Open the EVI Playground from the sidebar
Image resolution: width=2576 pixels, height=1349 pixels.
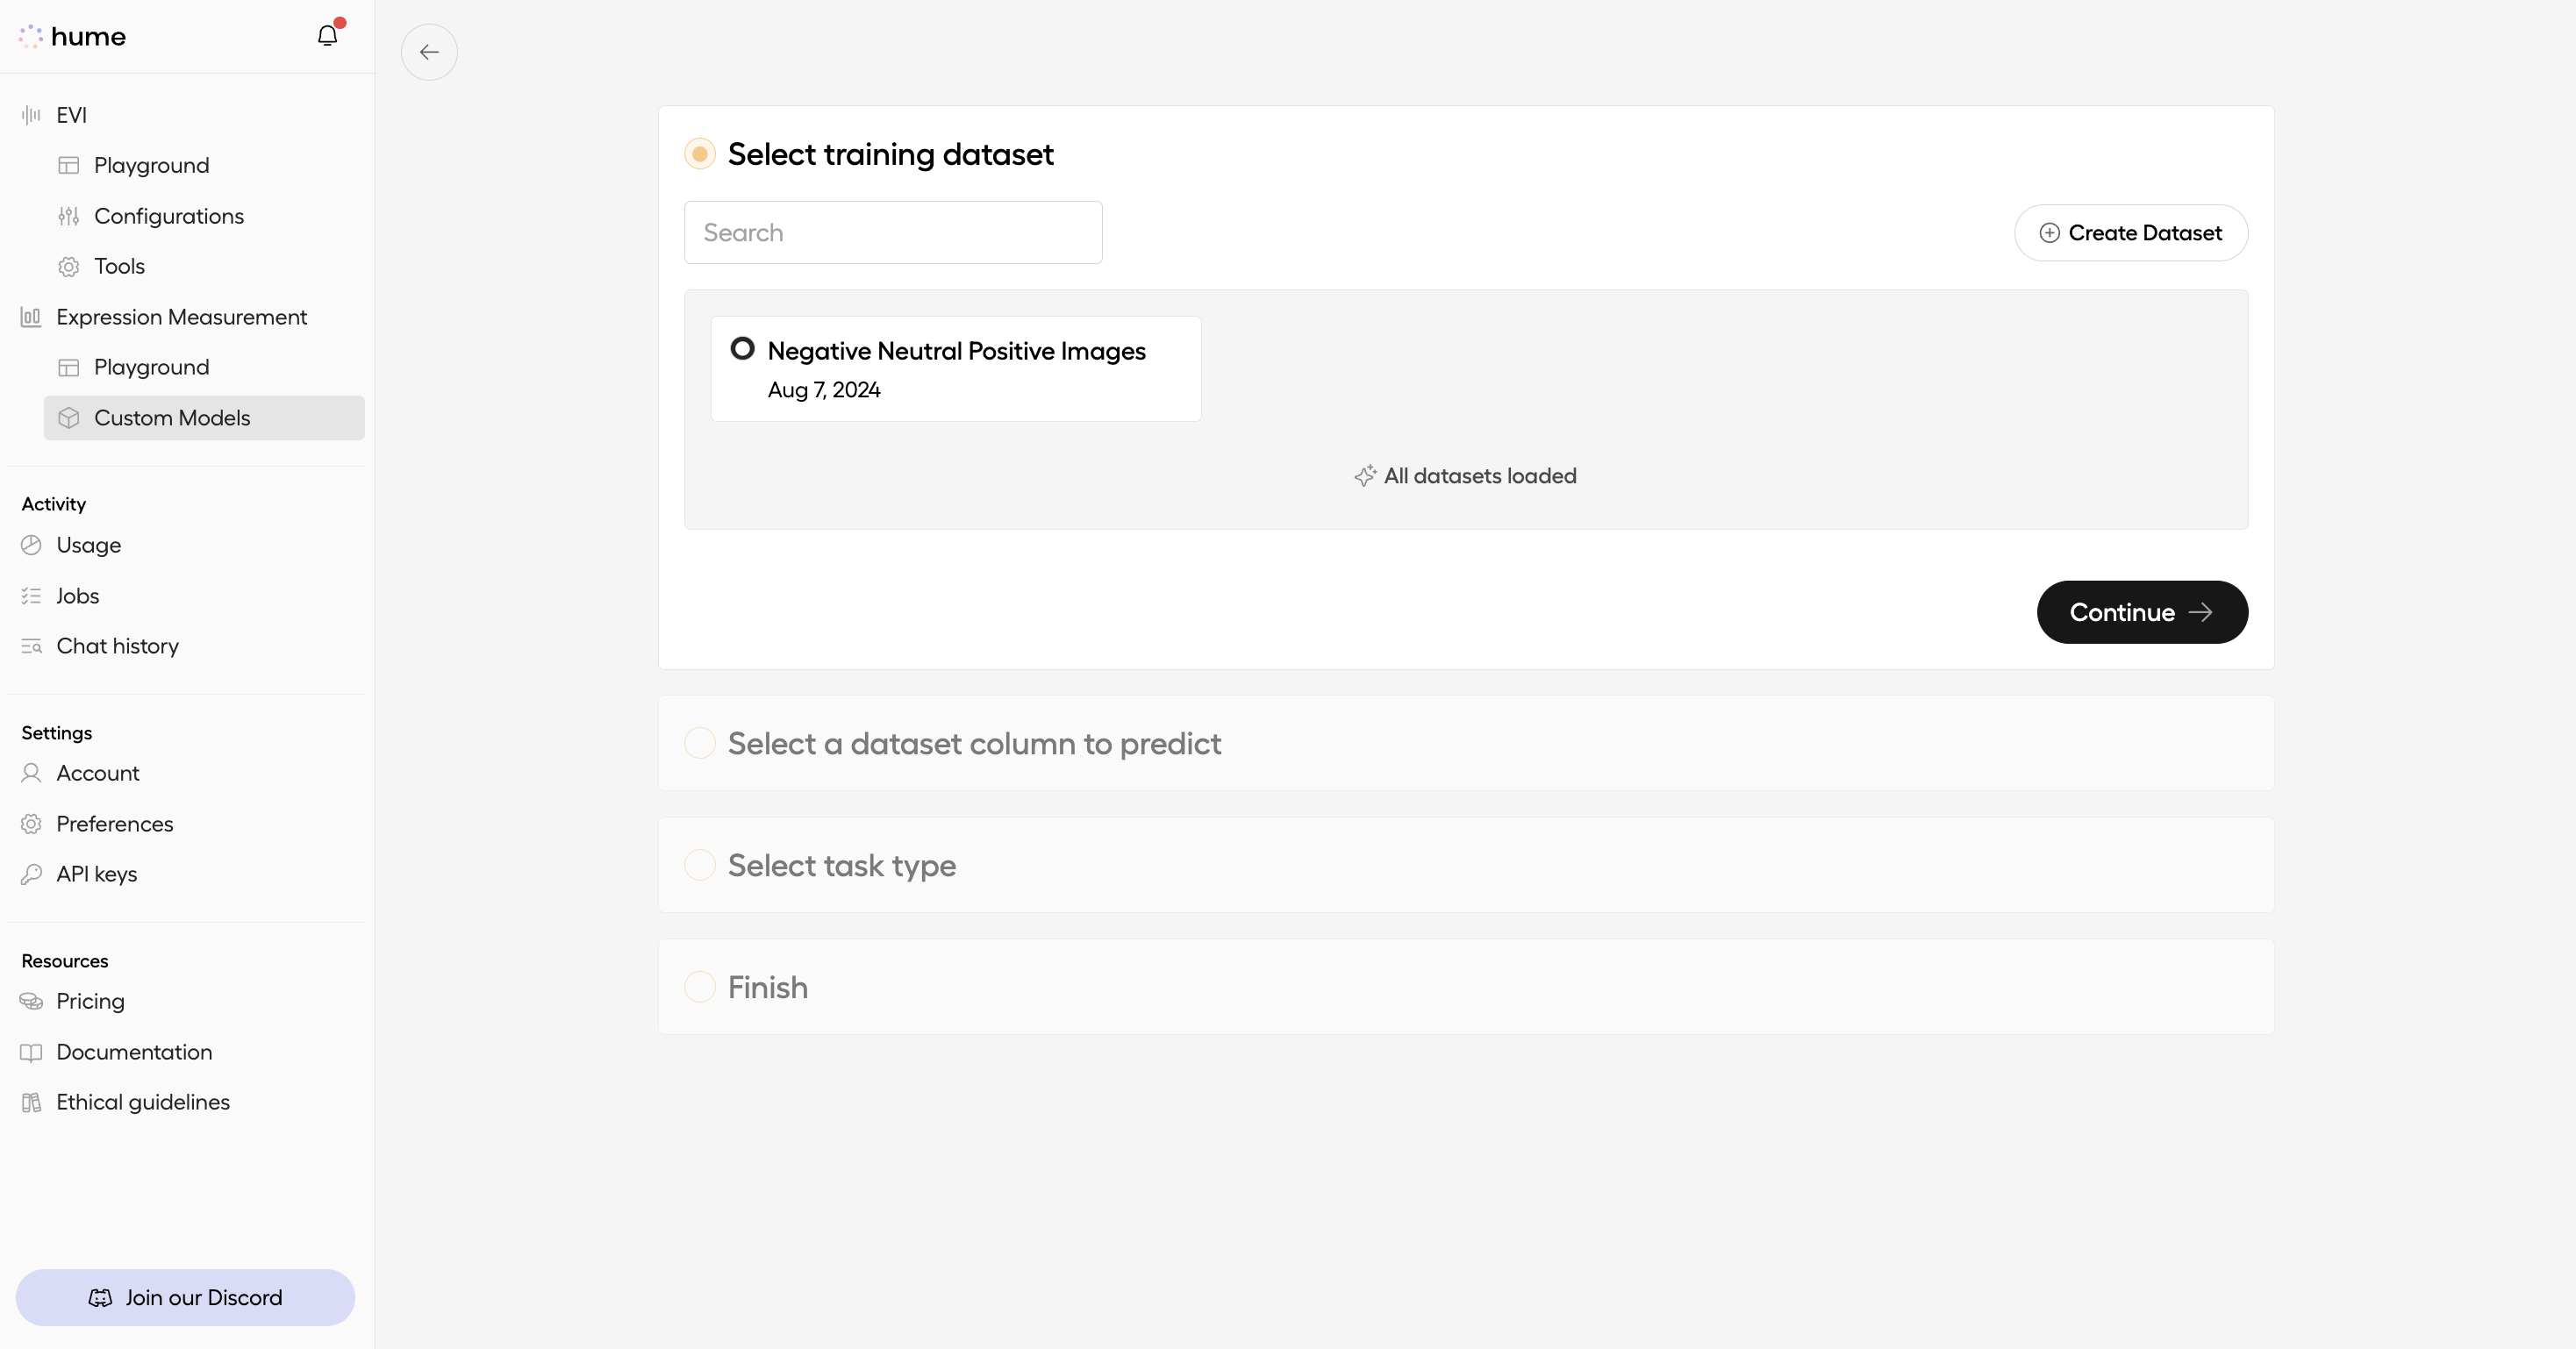point(151,164)
